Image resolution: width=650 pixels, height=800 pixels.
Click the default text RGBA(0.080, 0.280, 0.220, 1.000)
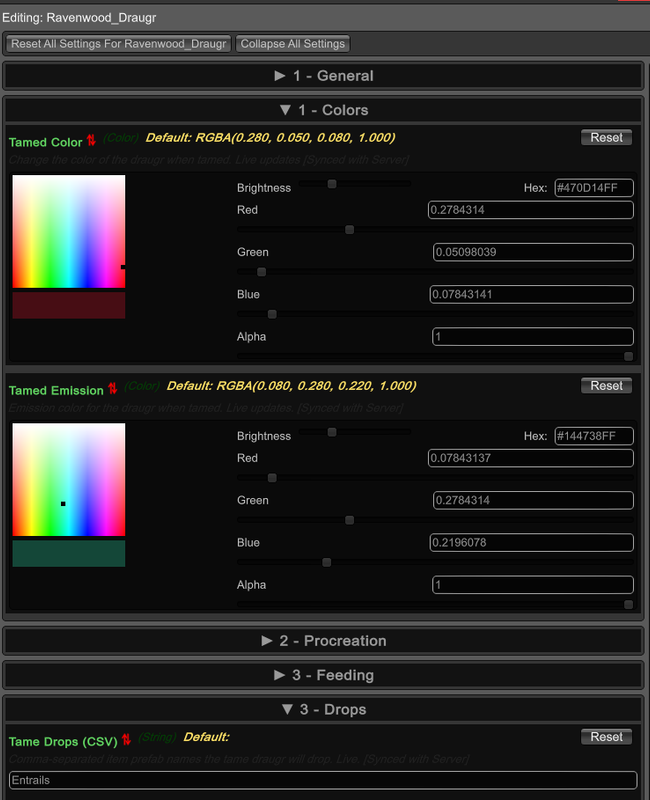pyautogui.click(x=316, y=386)
